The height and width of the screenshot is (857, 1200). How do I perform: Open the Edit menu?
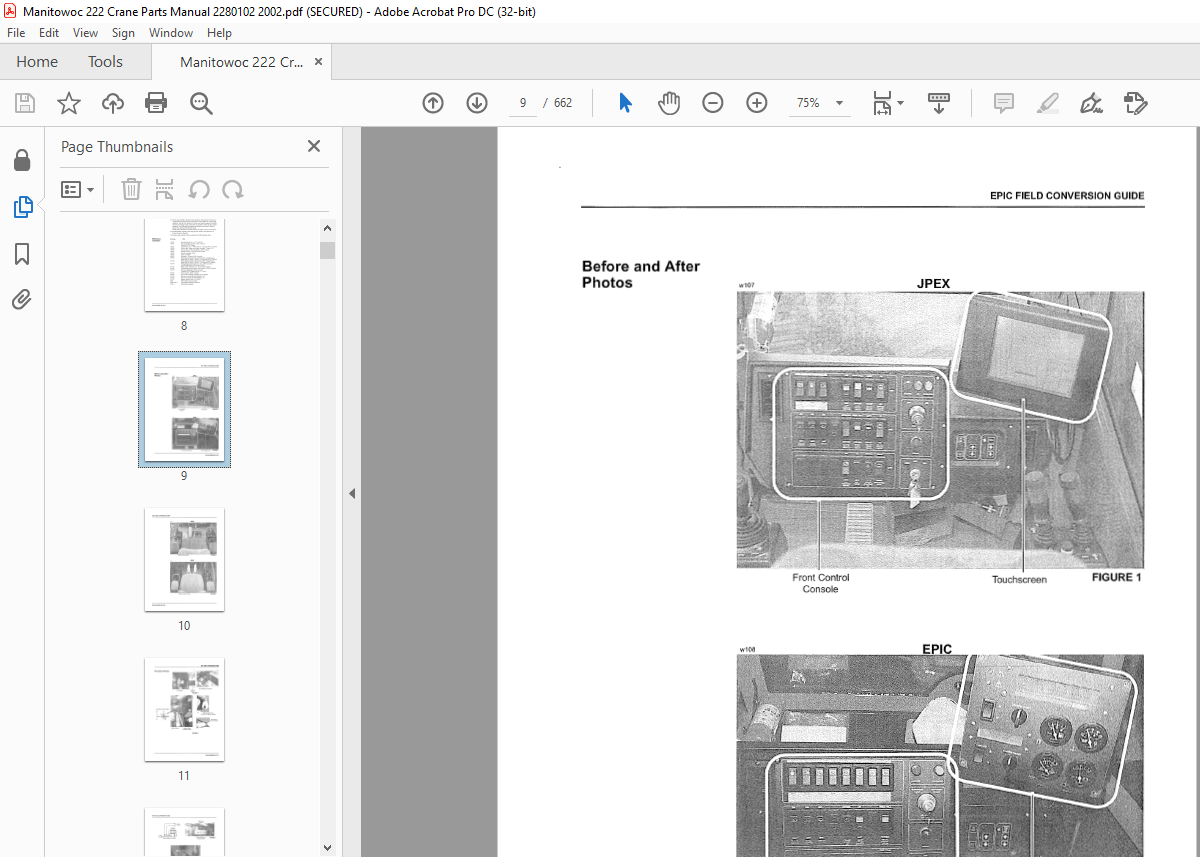tap(50, 33)
